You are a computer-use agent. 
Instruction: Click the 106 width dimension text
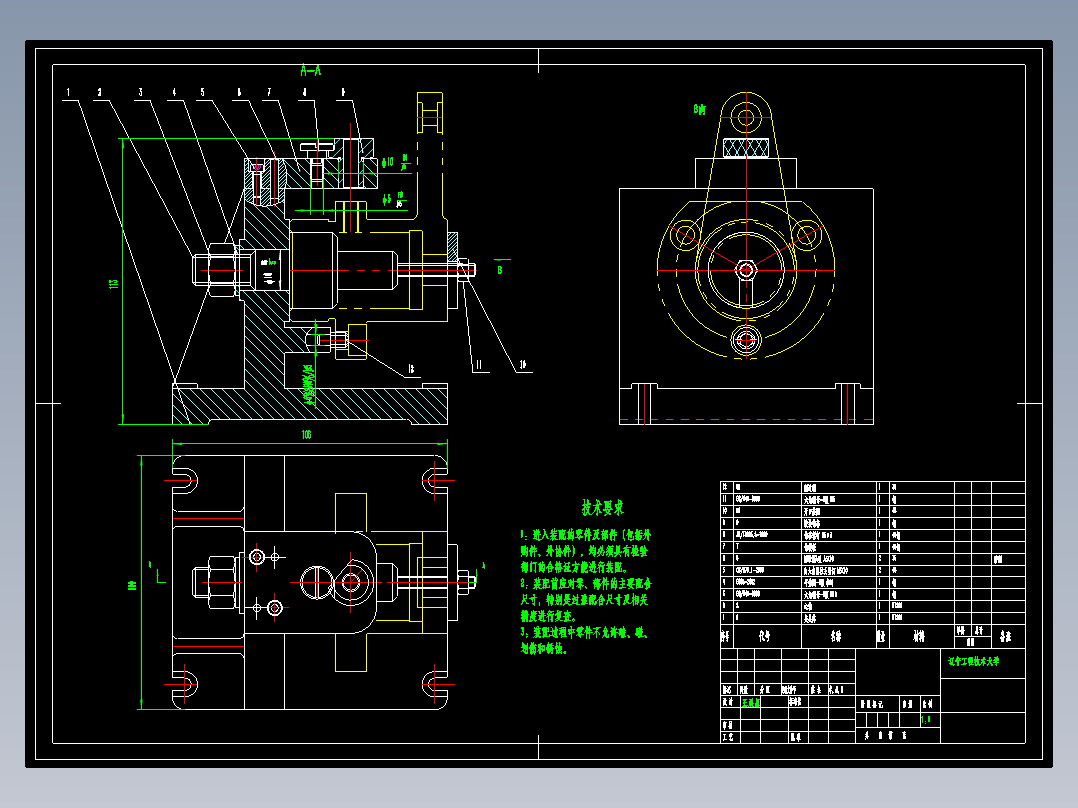307,435
